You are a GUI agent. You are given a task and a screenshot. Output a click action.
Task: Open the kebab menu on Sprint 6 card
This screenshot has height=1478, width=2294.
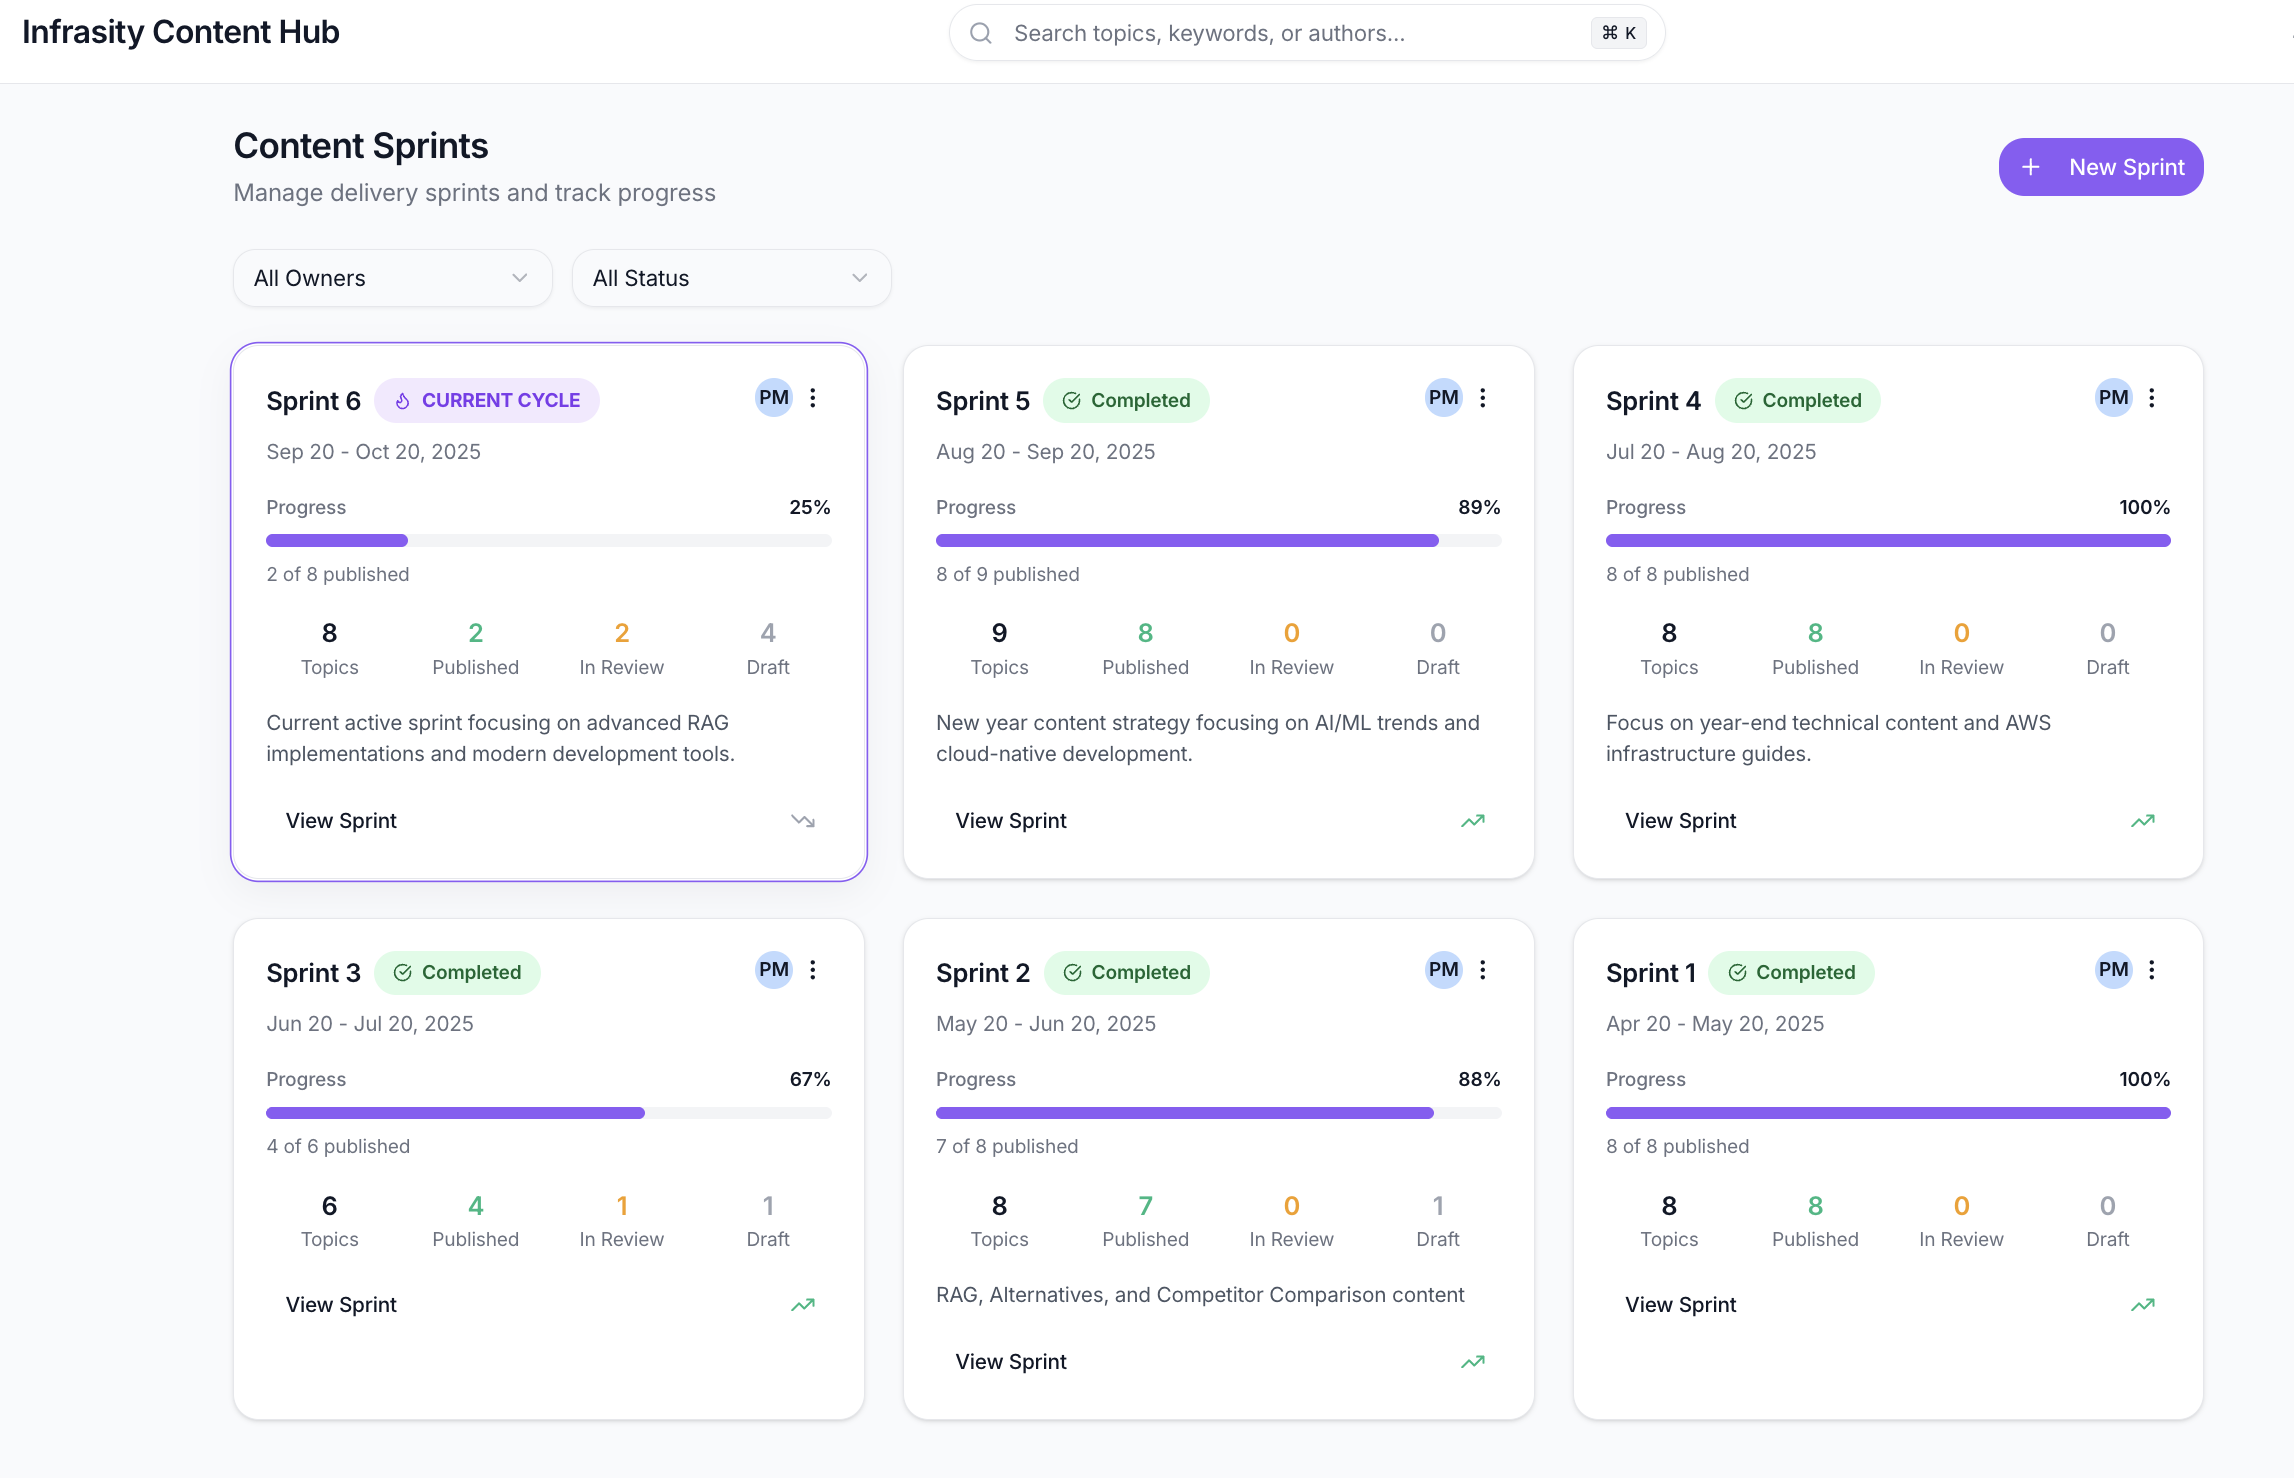coord(814,398)
